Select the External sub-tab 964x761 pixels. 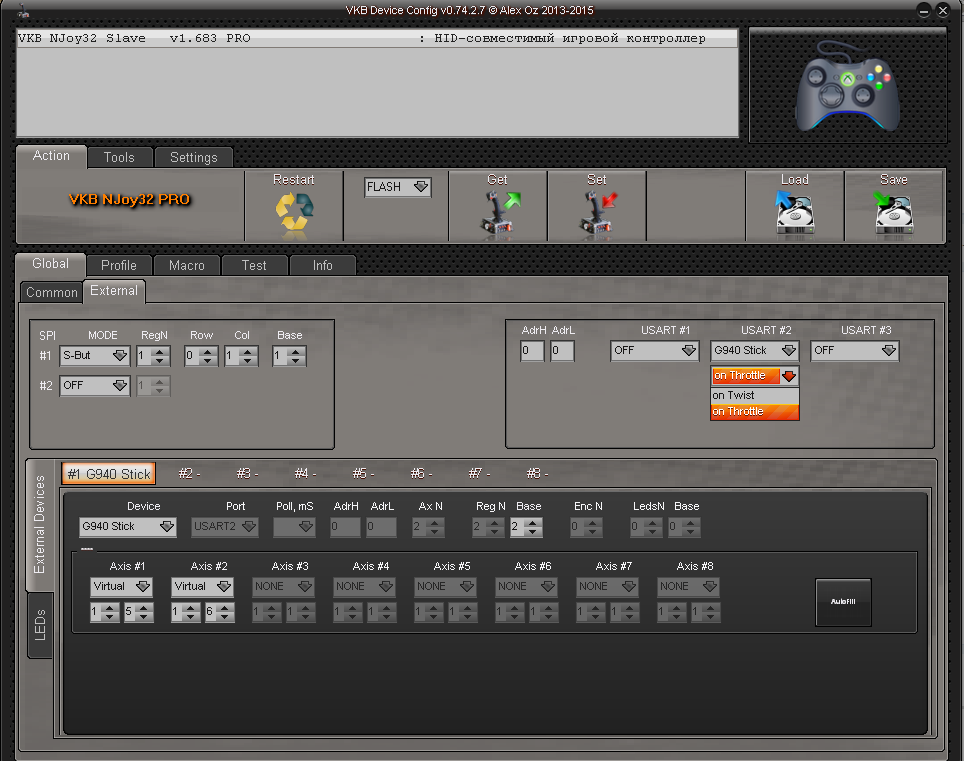coord(114,291)
